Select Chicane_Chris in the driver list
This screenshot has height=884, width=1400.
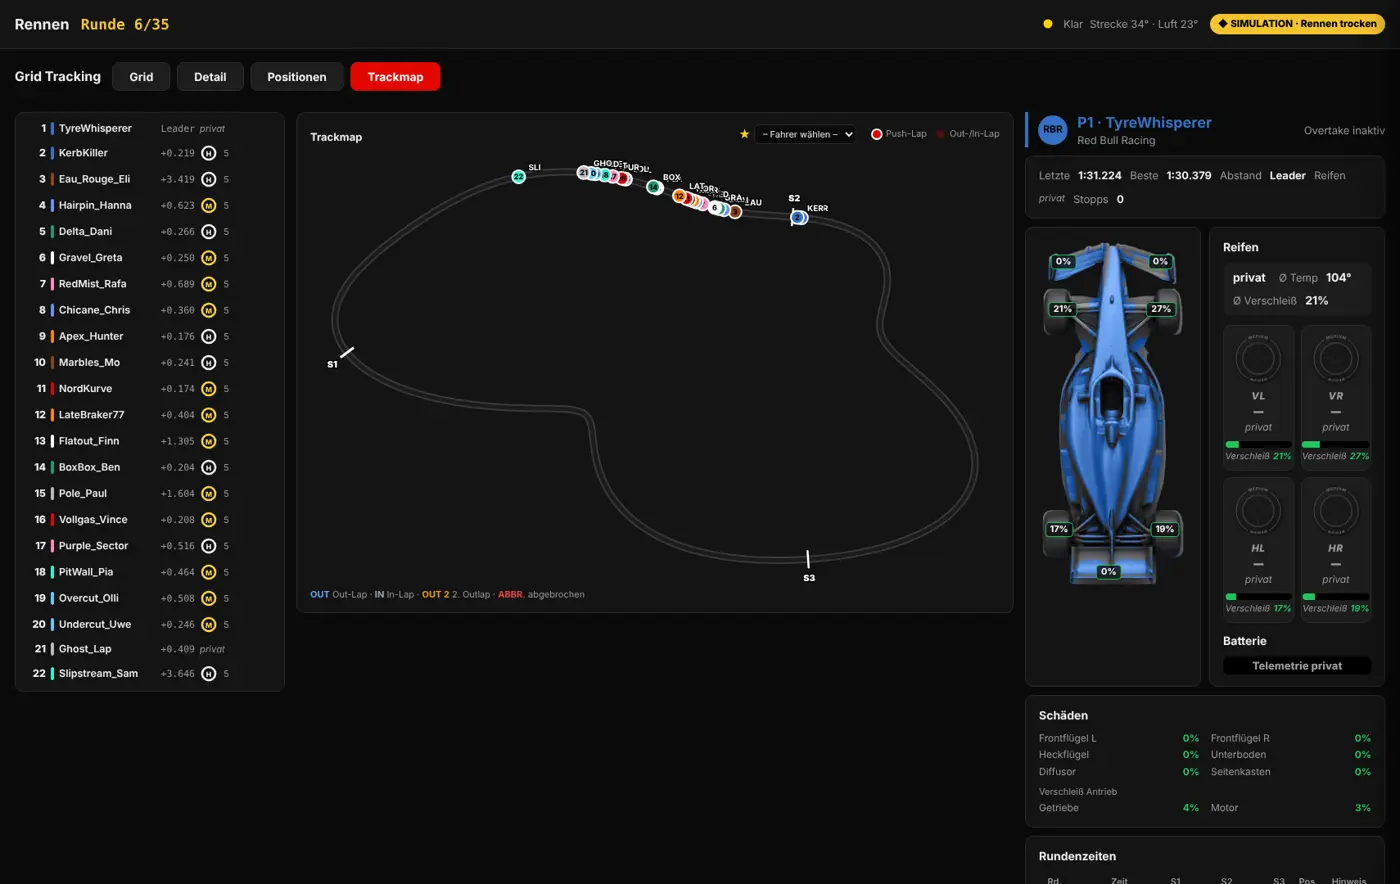pyautogui.click(x=150, y=310)
